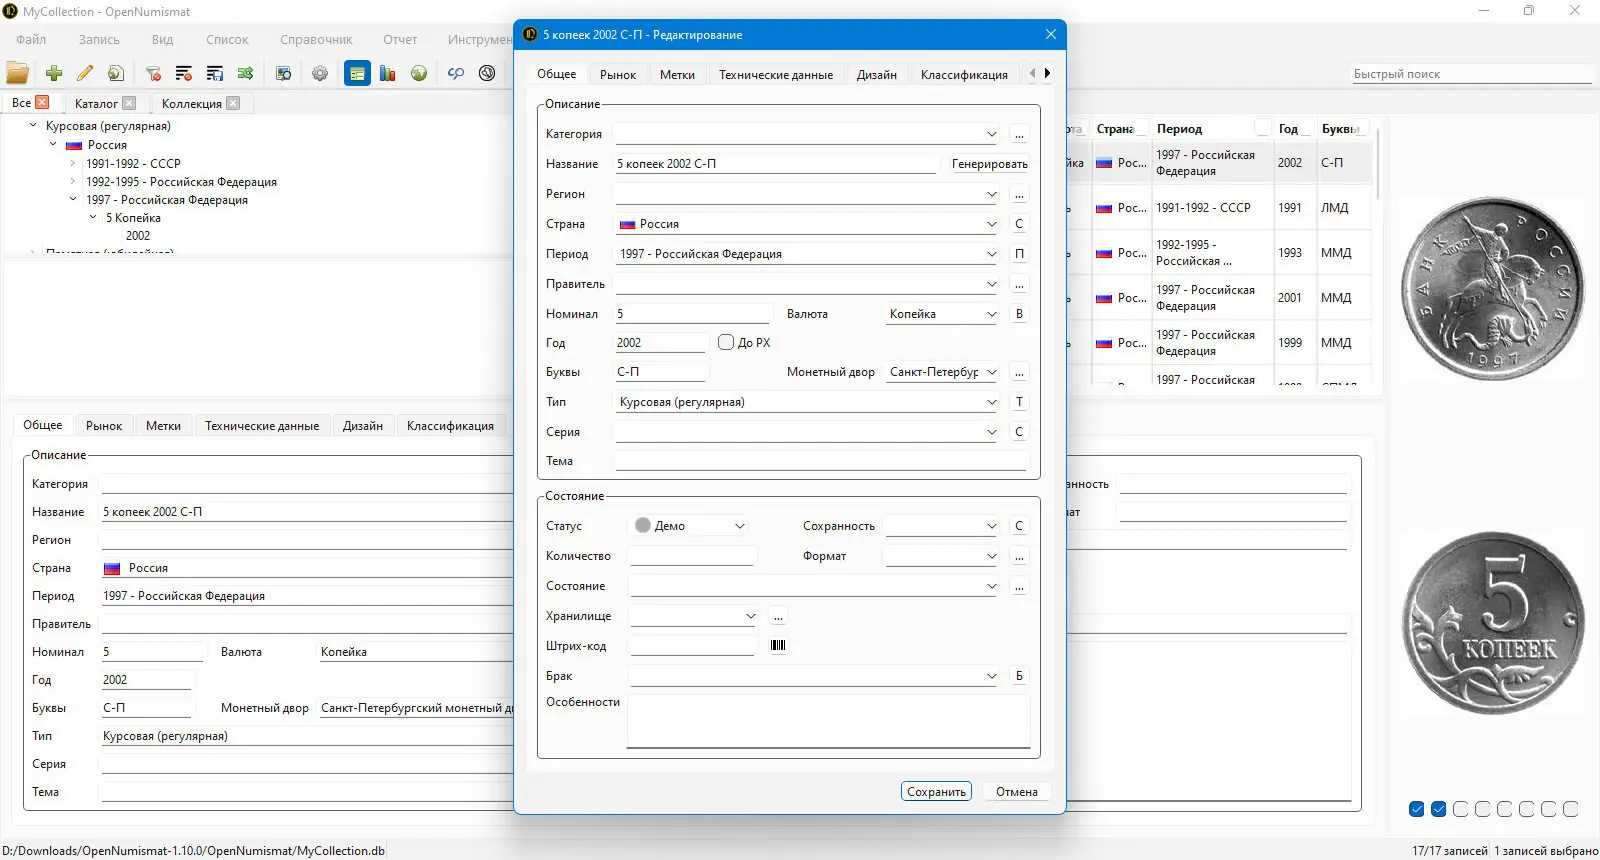Click the coin obverse image thumbnail
1600x860 pixels.
pos(1492,288)
